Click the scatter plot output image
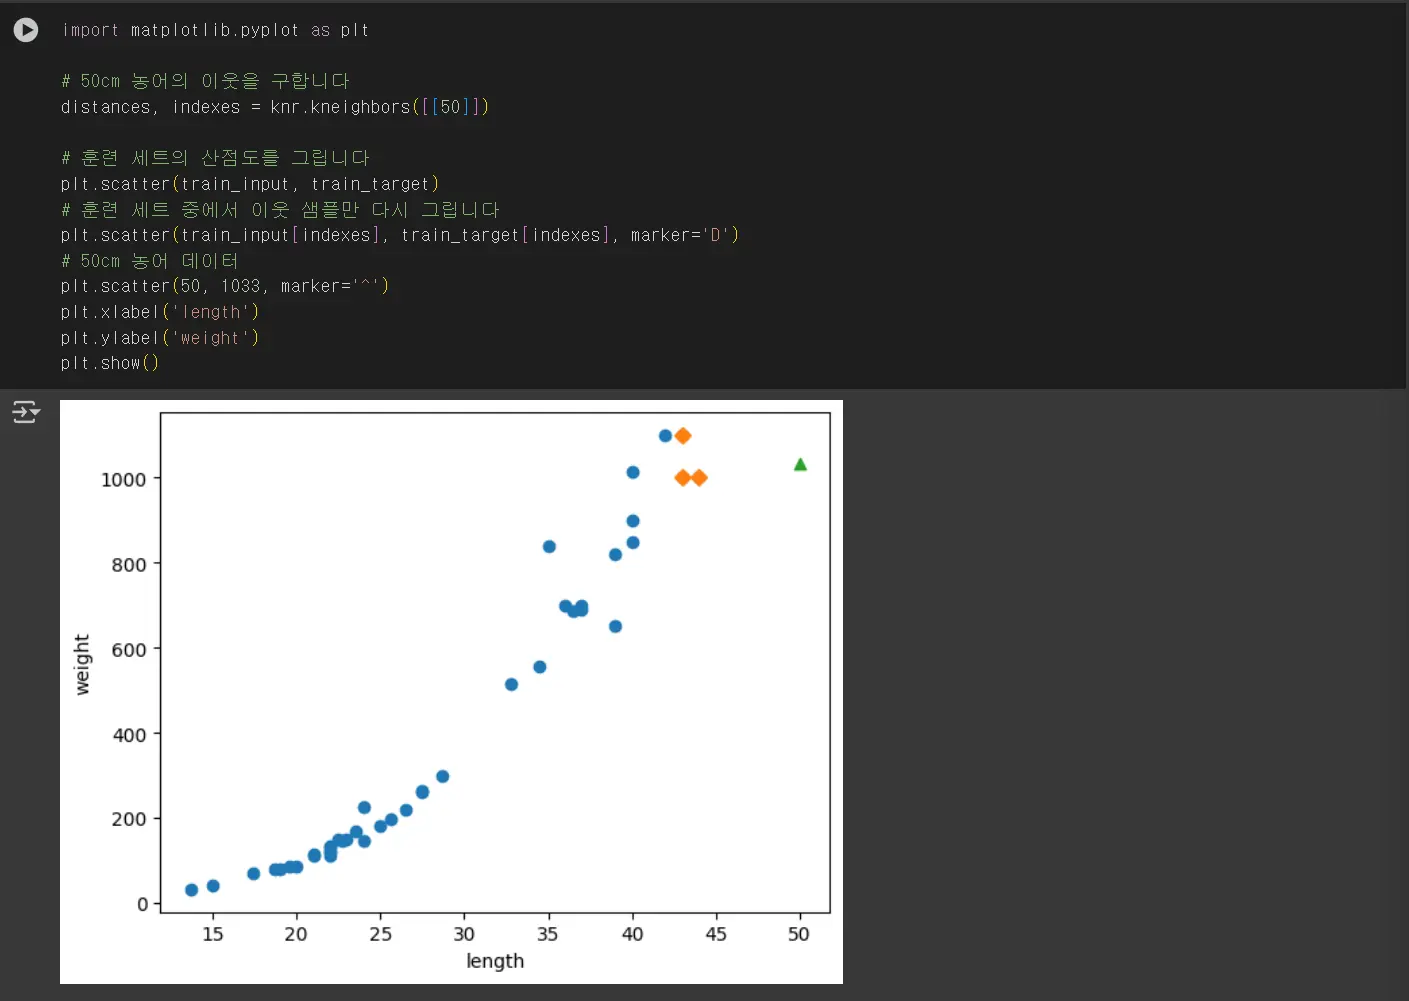 coord(451,692)
